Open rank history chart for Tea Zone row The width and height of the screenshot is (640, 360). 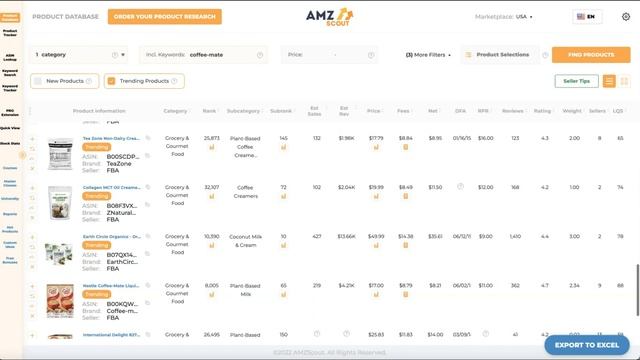(x=211, y=147)
